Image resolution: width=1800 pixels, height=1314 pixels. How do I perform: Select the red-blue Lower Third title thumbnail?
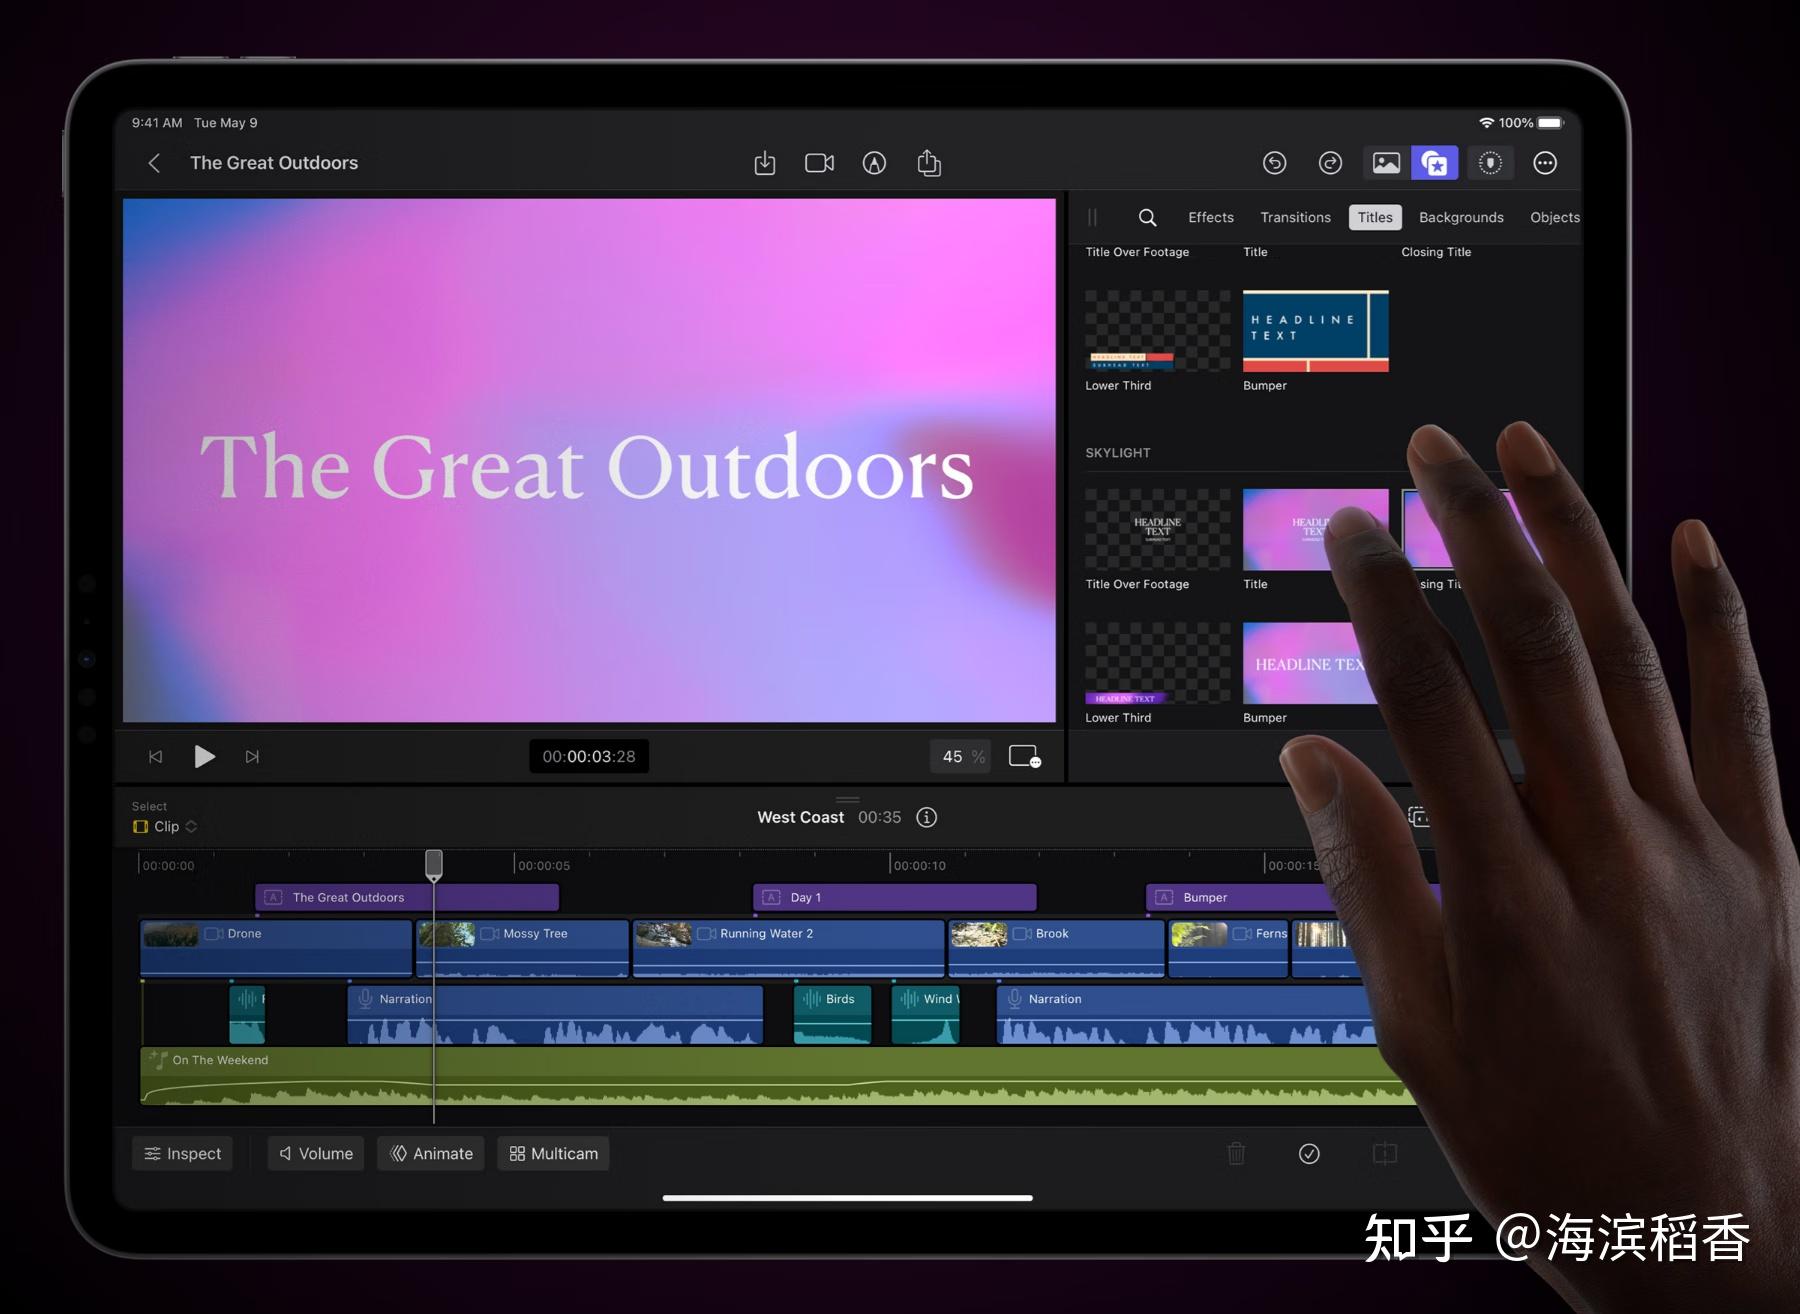click(x=1158, y=331)
